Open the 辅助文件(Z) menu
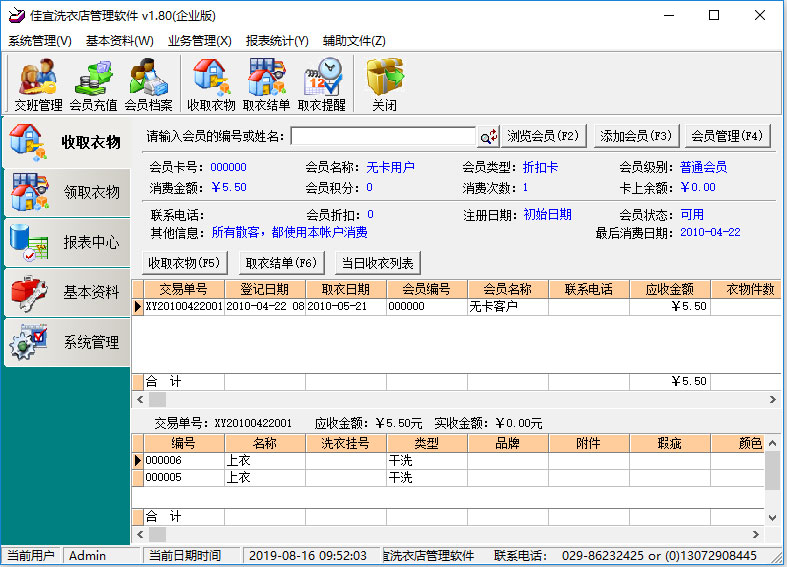Screen dimensions: 787x567 [354, 41]
